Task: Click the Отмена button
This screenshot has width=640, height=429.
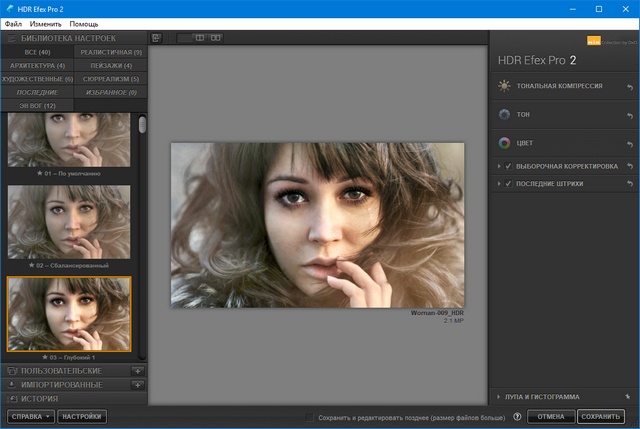Action: pos(551,417)
